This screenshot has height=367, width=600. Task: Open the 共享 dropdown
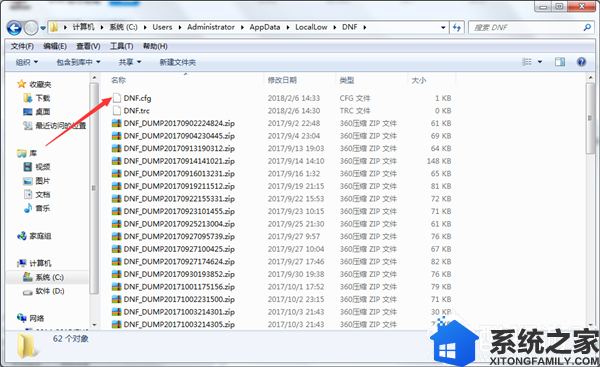click(130, 62)
